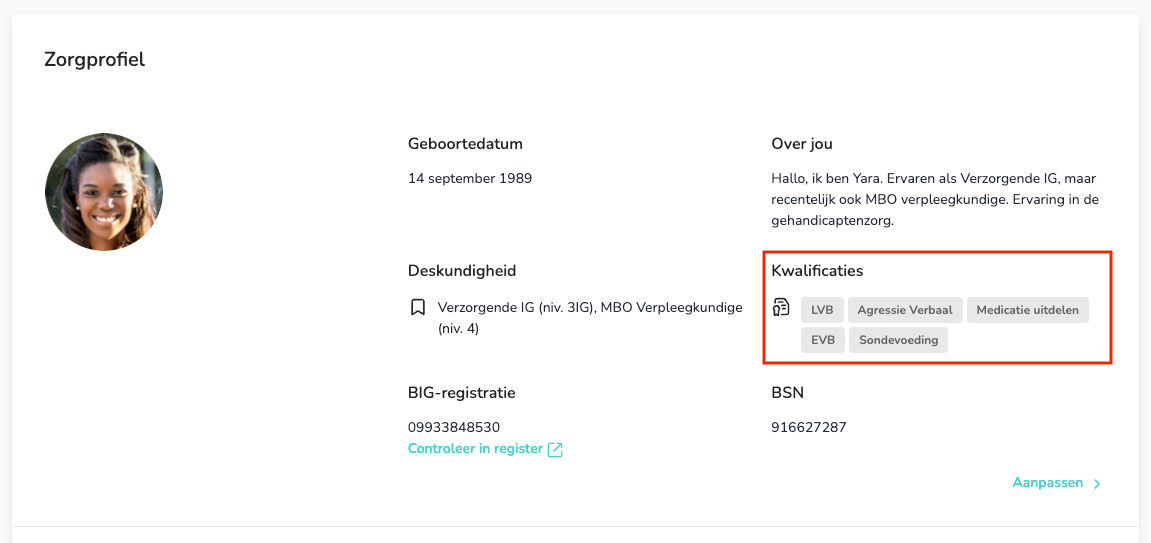The height and width of the screenshot is (543, 1151).
Task: Click the BSN number 916627287
Action: point(809,427)
